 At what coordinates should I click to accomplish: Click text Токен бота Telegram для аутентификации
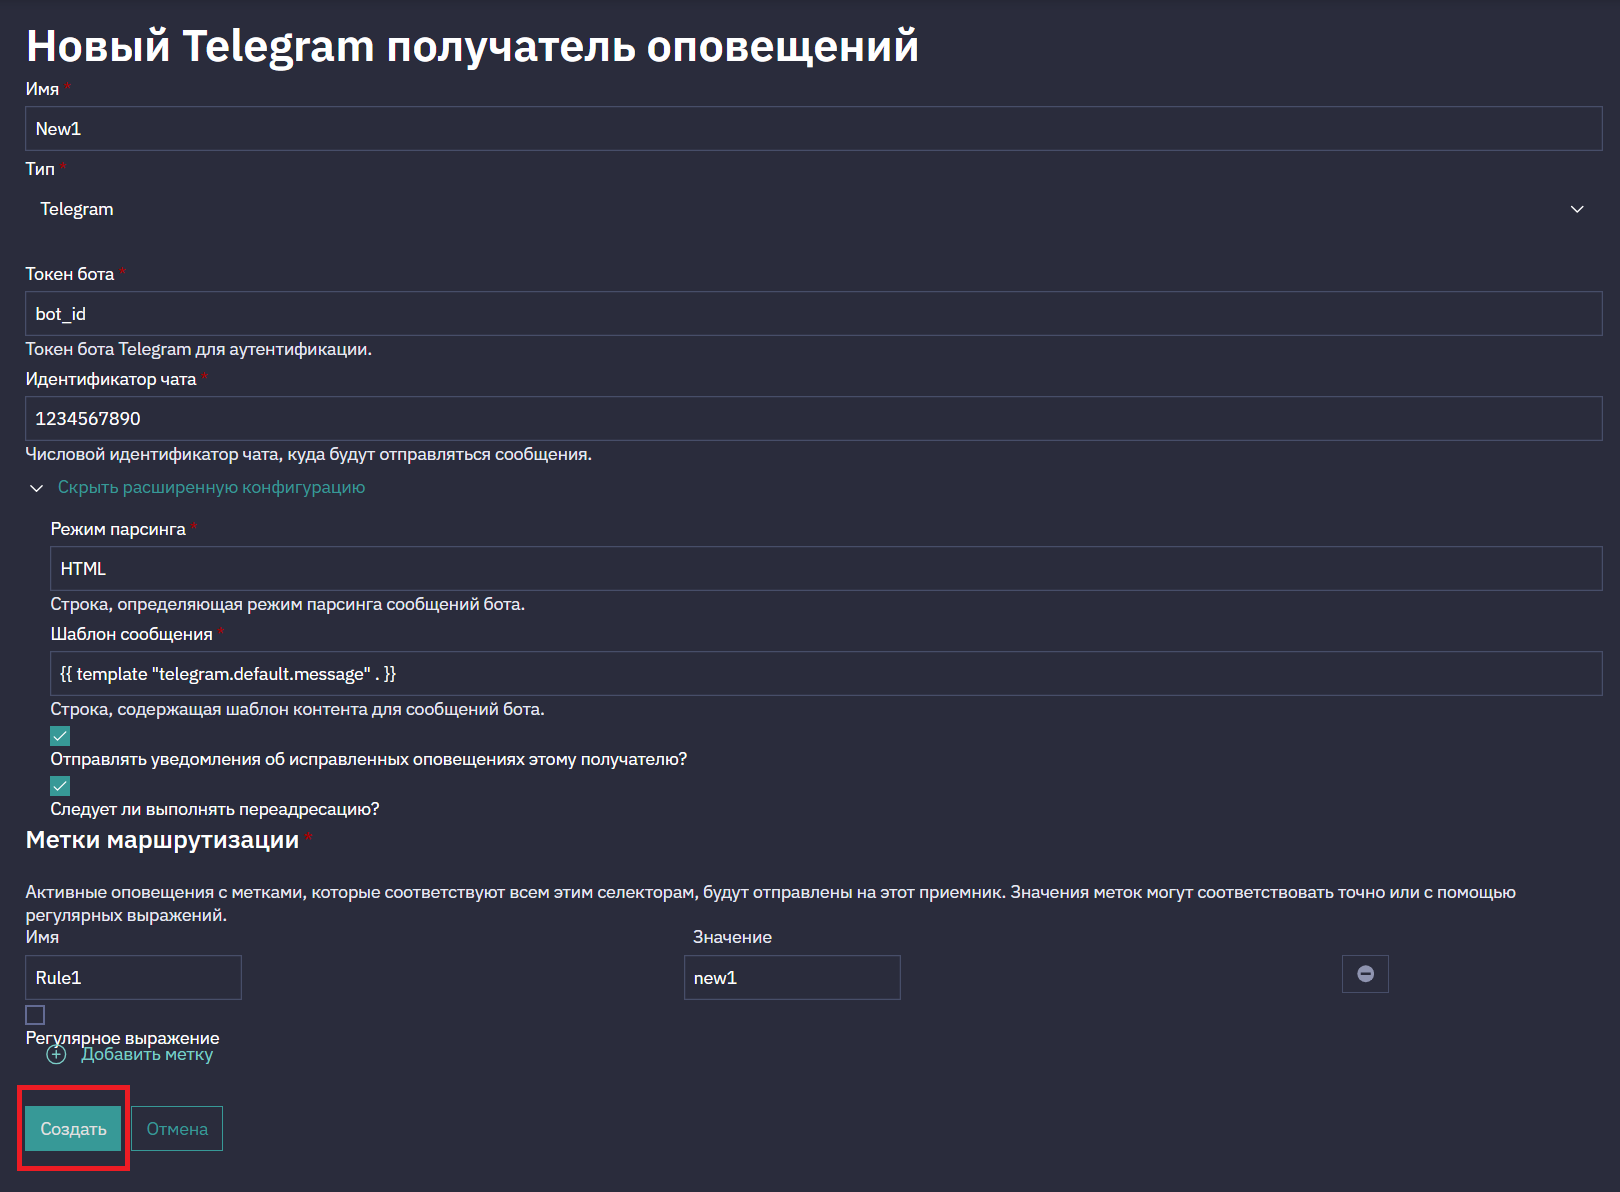(x=199, y=349)
